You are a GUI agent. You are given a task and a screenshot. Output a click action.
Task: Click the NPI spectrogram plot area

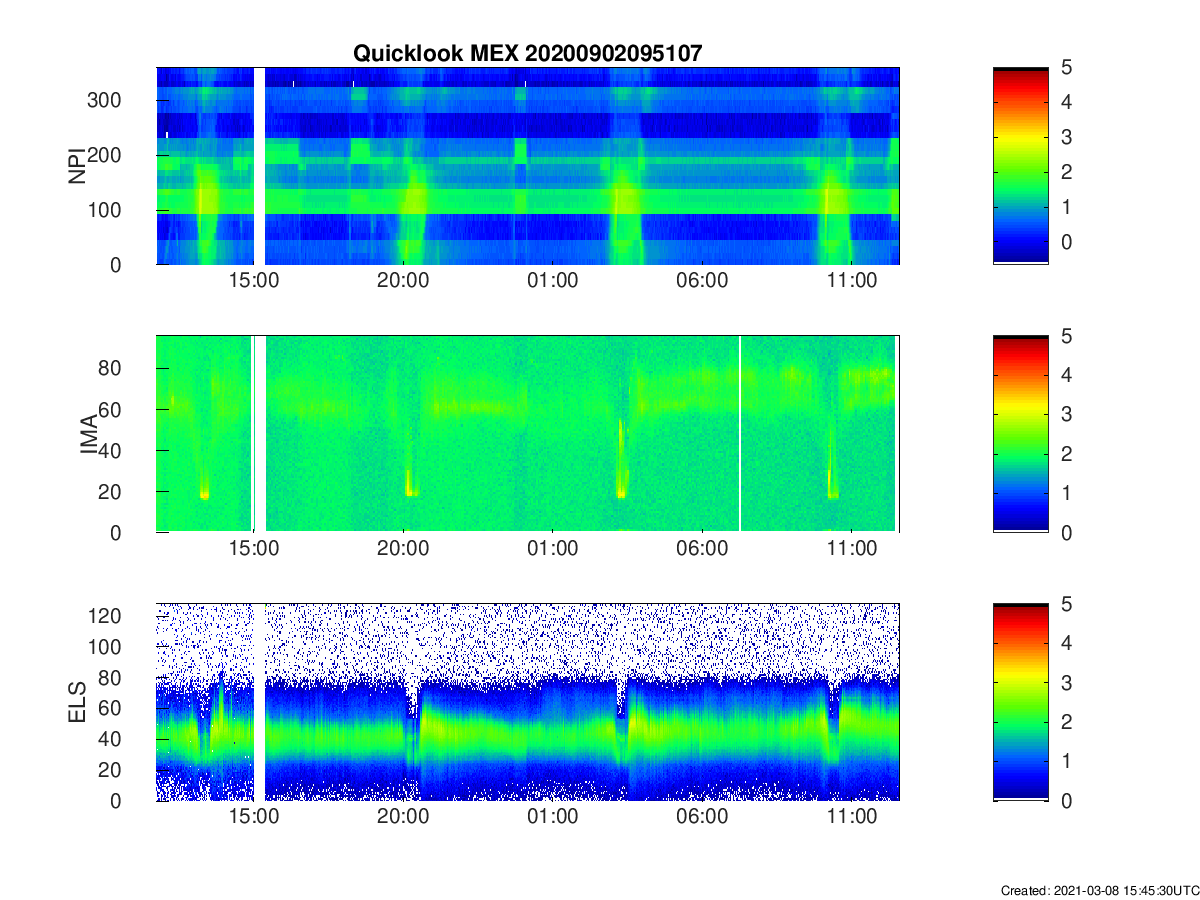click(528, 166)
